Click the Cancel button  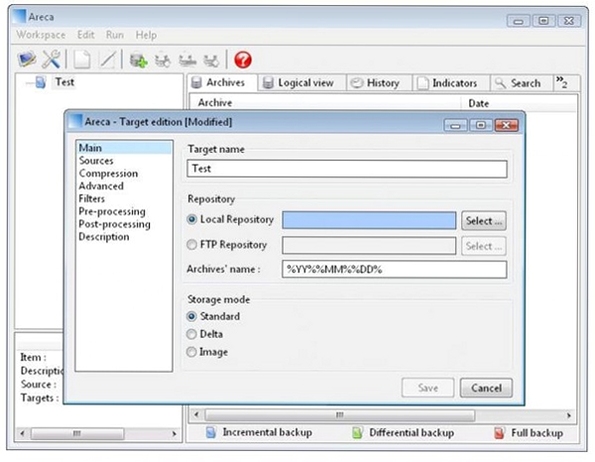pyautogui.click(x=486, y=388)
